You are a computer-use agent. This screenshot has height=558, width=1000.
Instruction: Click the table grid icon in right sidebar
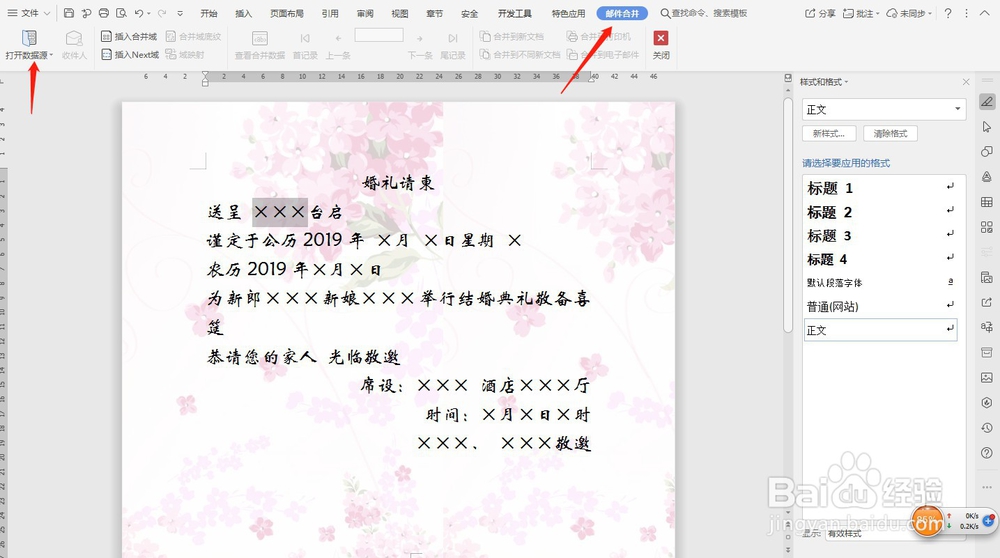987,202
